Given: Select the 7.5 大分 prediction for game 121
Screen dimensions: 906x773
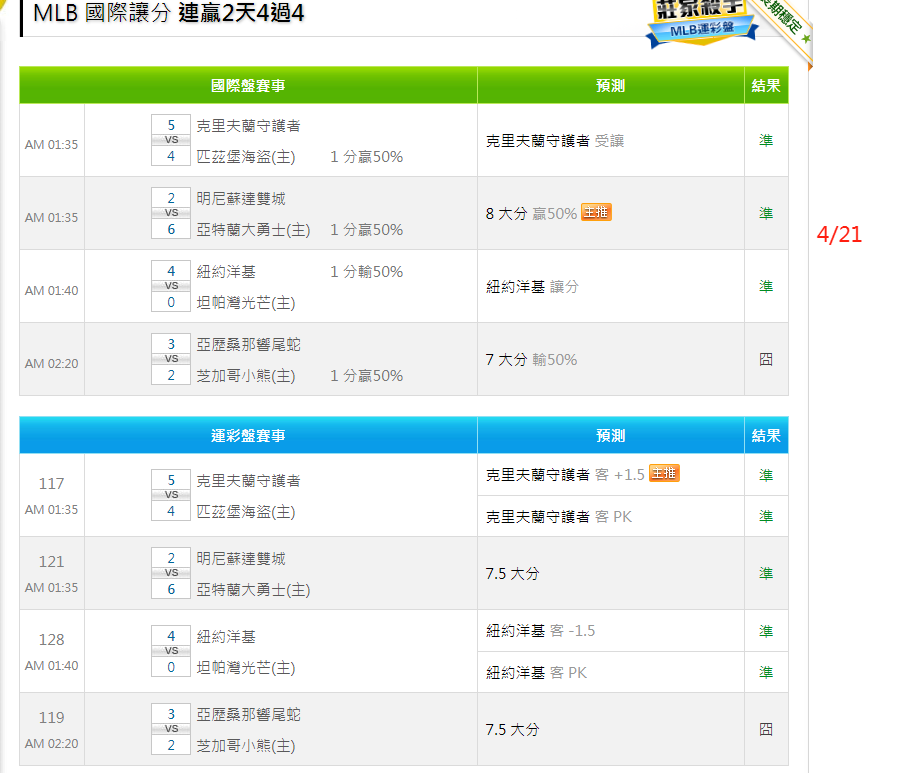Looking at the screenshot, I should 513,574.
